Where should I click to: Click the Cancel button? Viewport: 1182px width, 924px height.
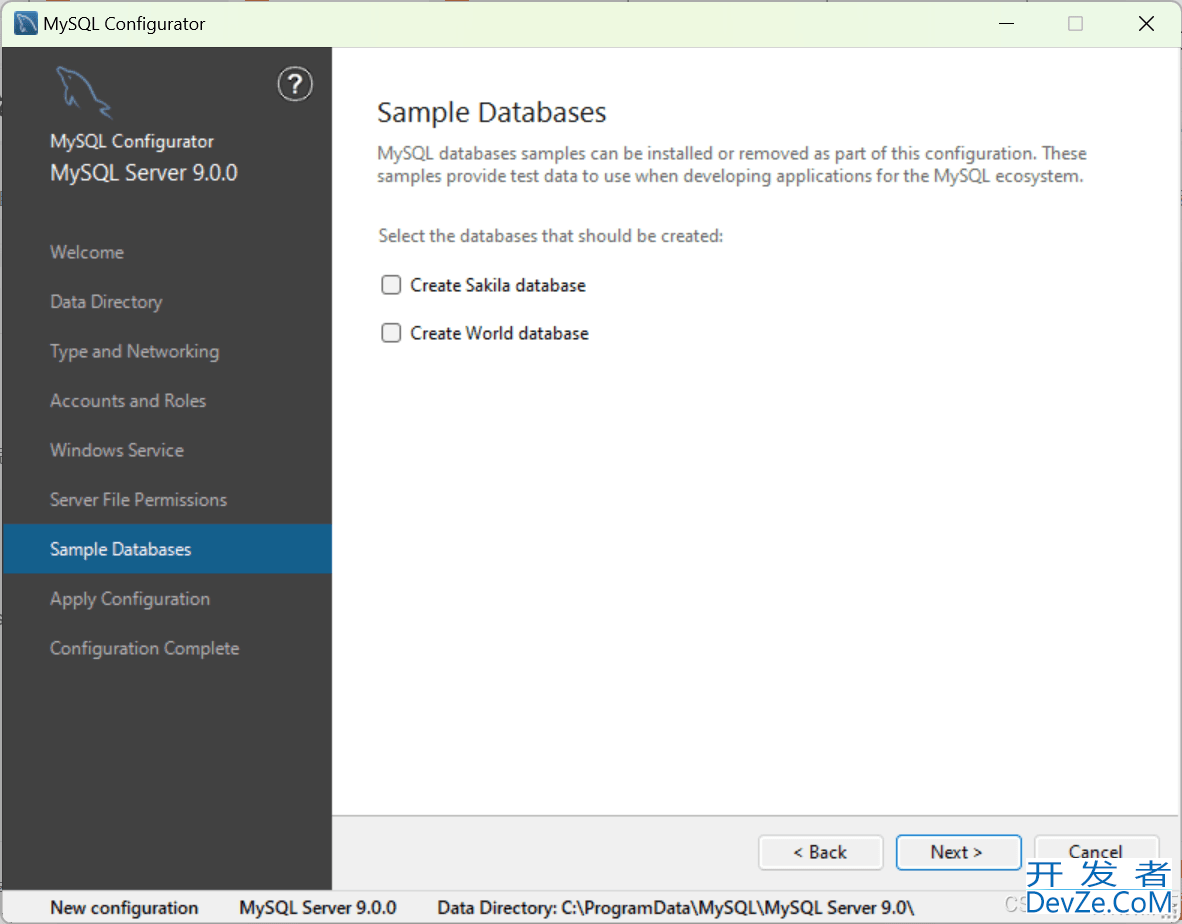[x=1095, y=852]
